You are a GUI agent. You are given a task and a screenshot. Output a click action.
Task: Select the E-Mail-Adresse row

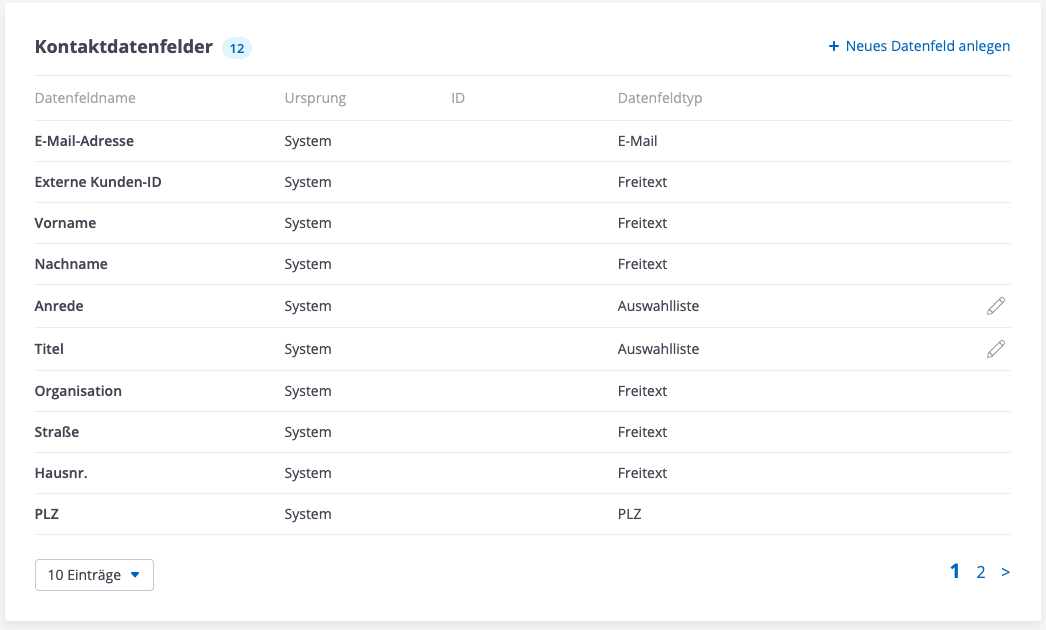84,141
